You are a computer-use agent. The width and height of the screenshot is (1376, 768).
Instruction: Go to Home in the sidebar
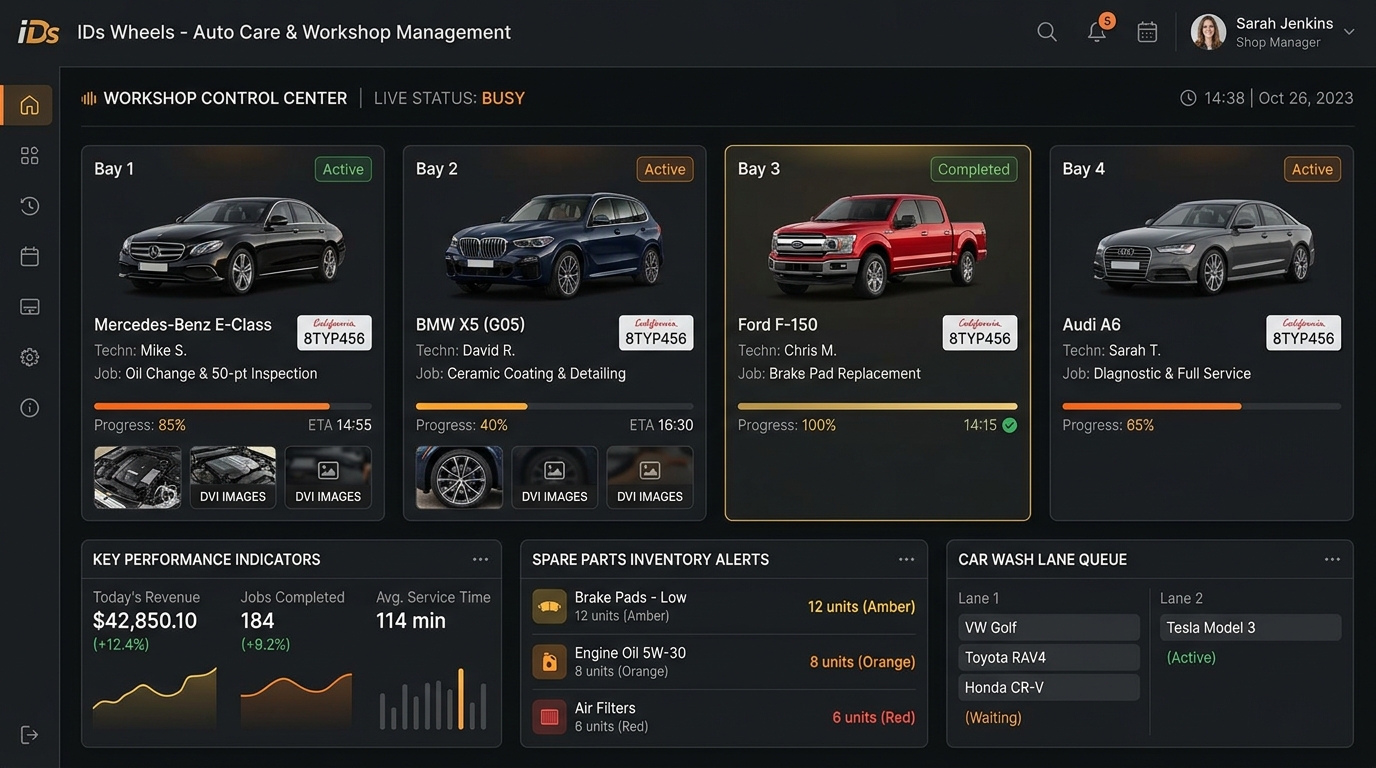29,105
